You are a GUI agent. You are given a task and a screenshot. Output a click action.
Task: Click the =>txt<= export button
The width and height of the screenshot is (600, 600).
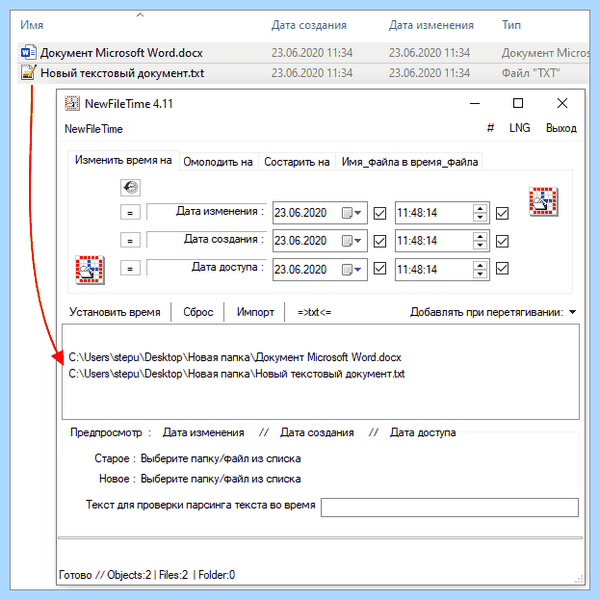tap(314, 312)
